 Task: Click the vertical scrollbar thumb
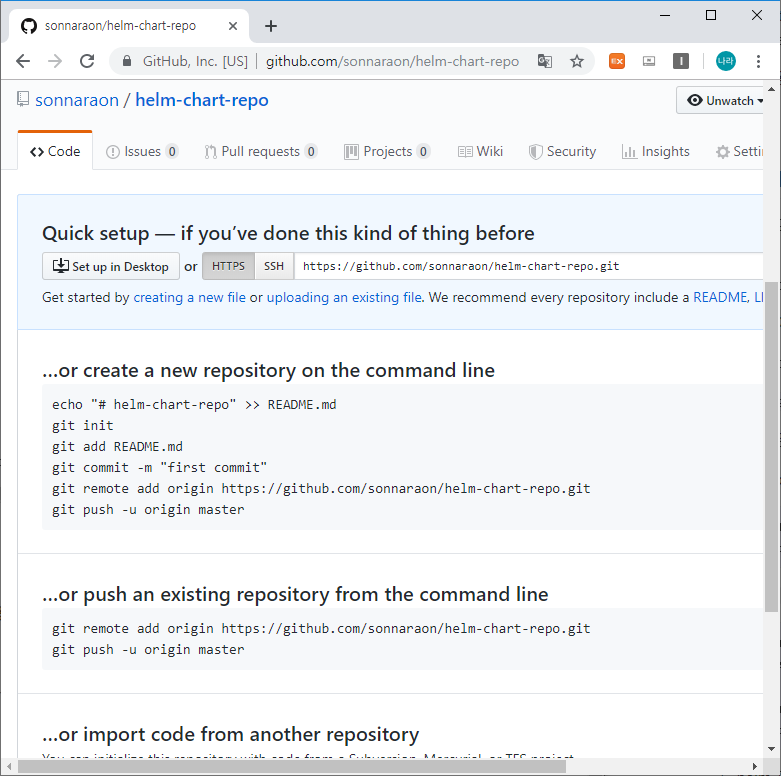tap(772, 447)
